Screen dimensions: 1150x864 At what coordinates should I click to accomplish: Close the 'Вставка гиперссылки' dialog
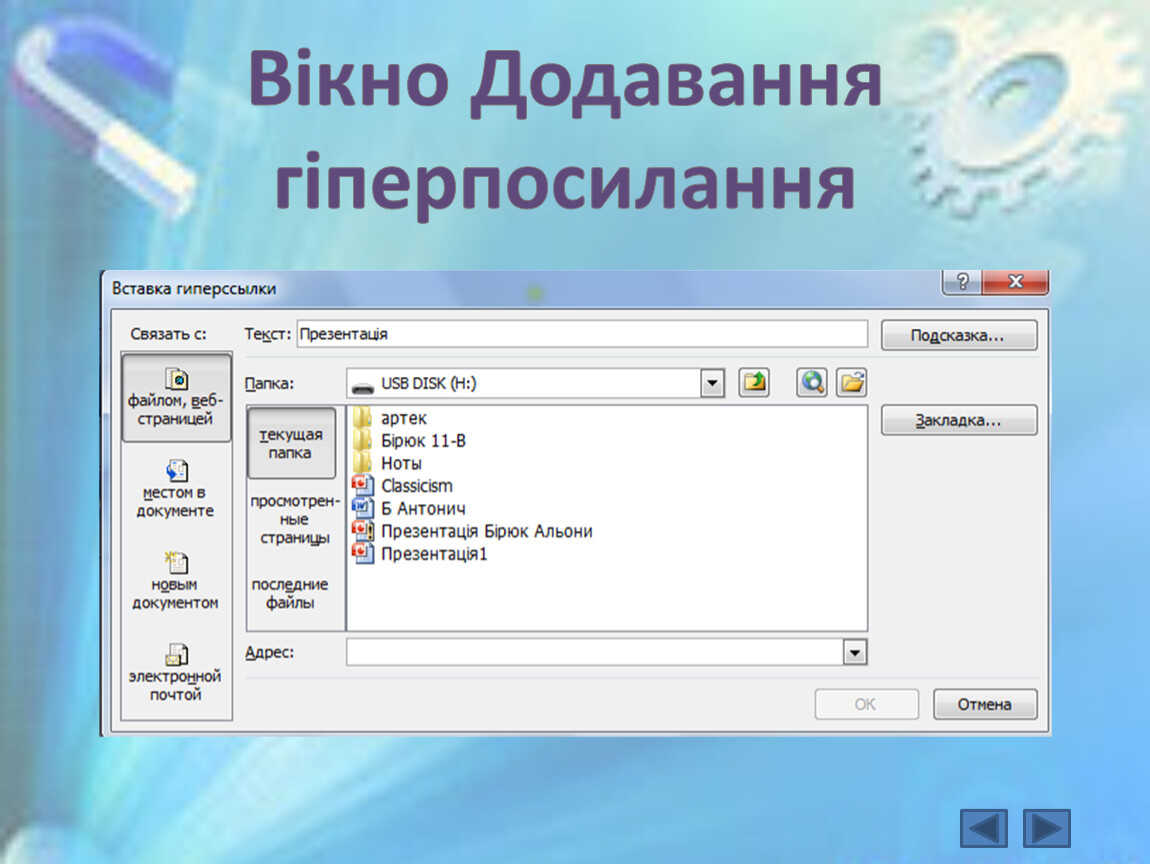click(1016, 282)
